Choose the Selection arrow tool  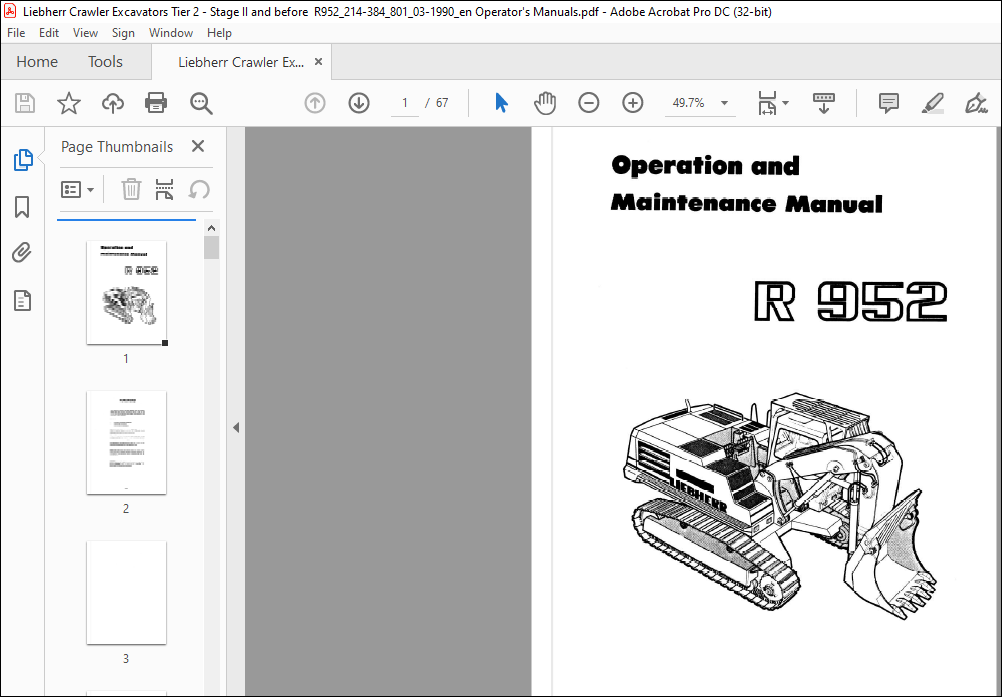coord(502,103)
